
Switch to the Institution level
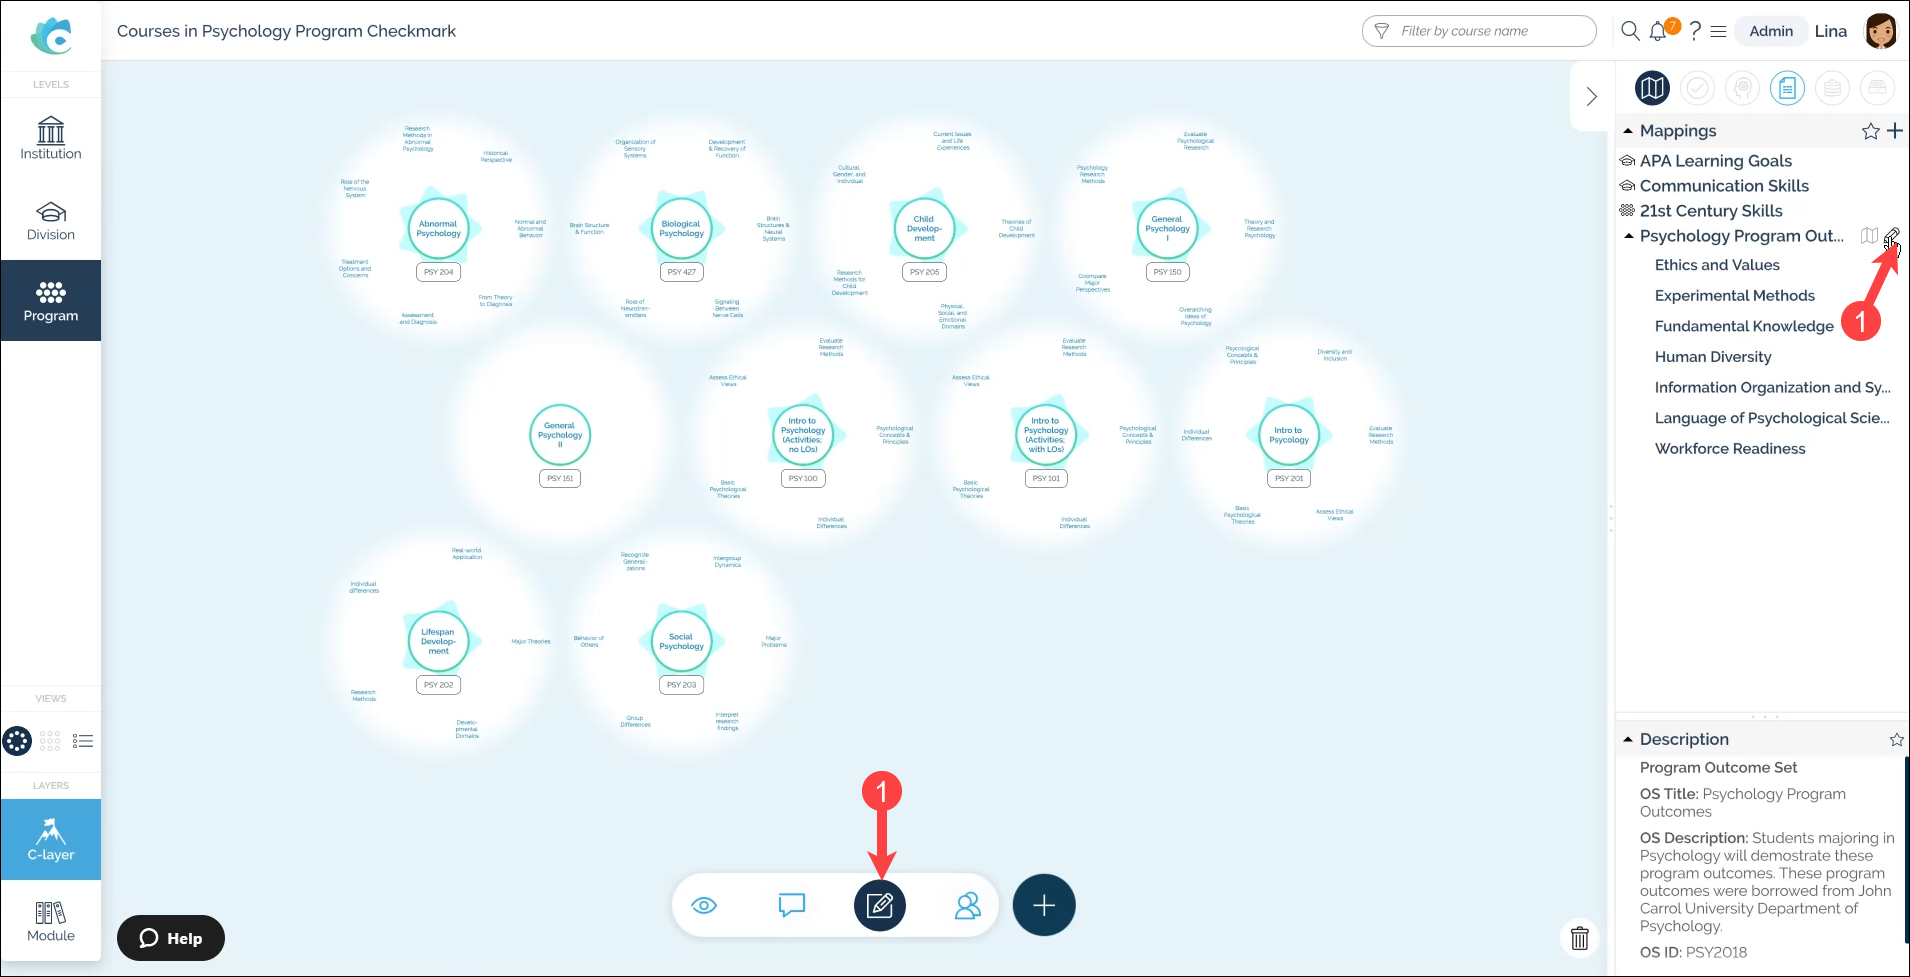[51, 138]
